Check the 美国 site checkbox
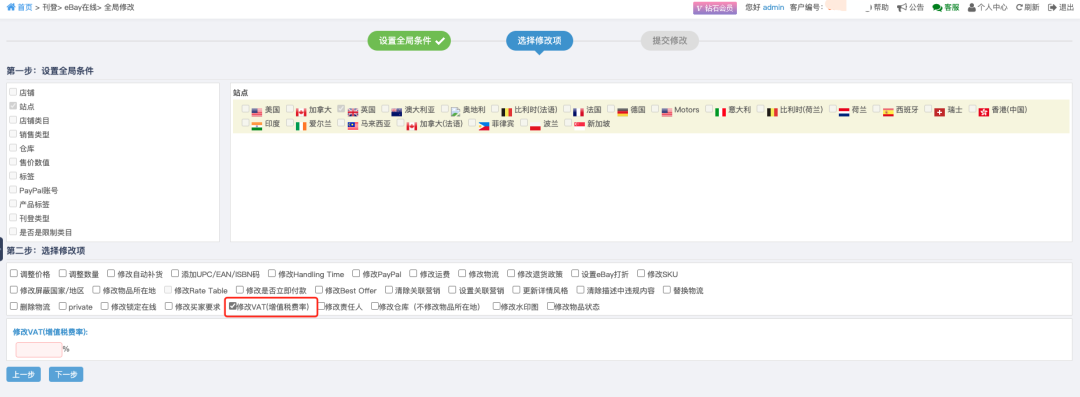Screen dimensions: 1080x397 246,109
